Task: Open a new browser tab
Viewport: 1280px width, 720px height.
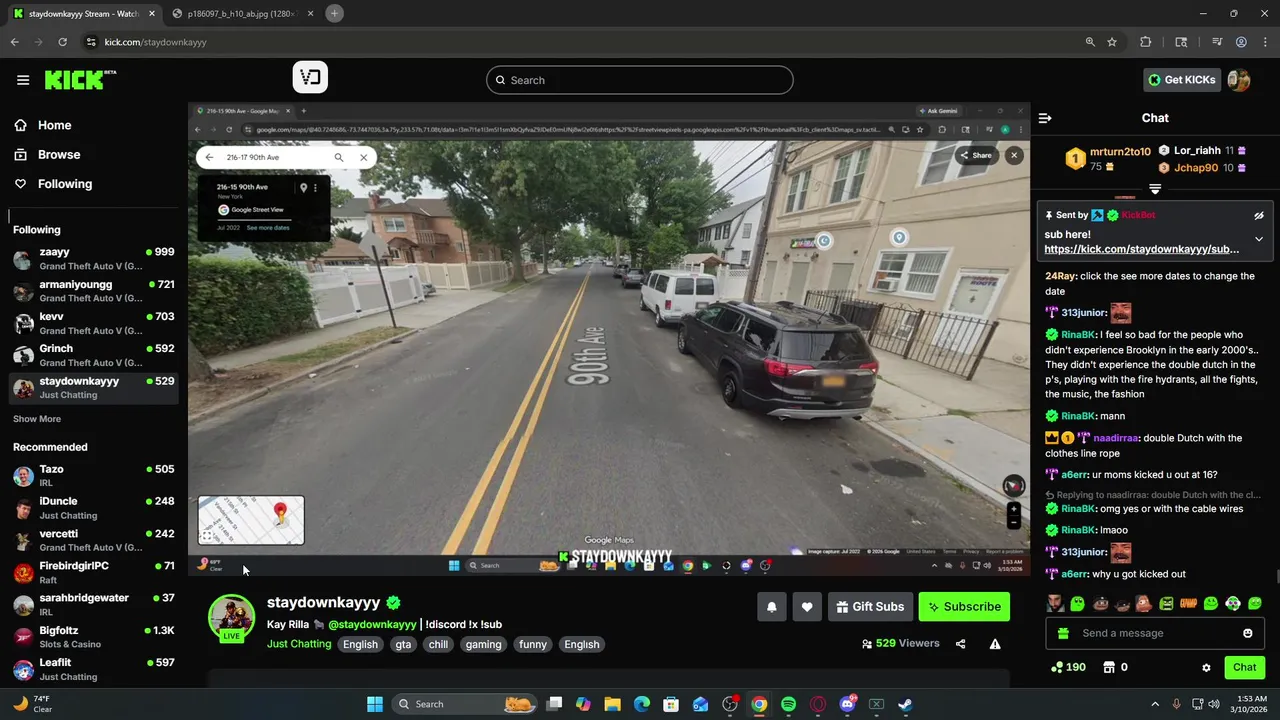Action: [334, 13]
